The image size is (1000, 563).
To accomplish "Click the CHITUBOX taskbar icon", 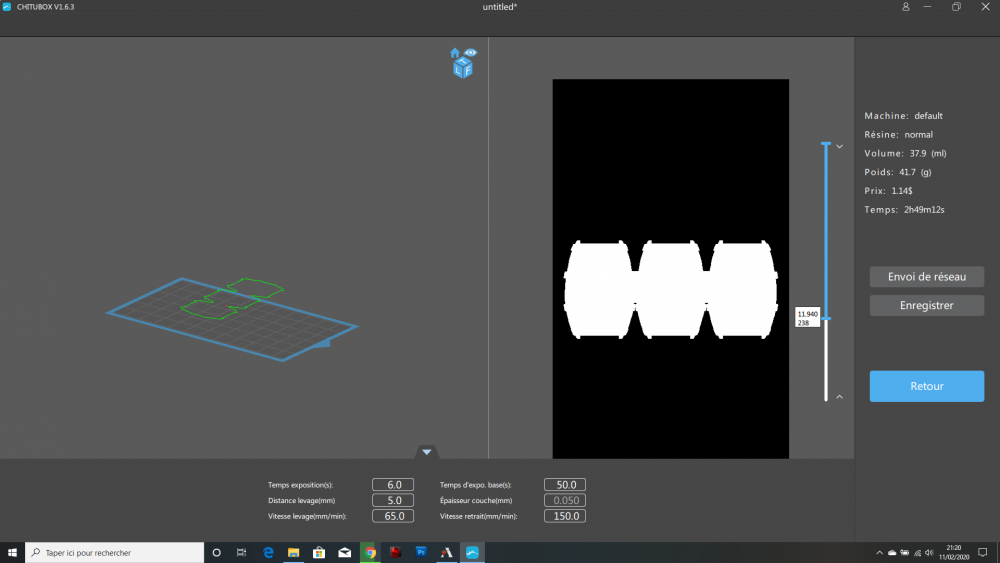I will [472, 553].
